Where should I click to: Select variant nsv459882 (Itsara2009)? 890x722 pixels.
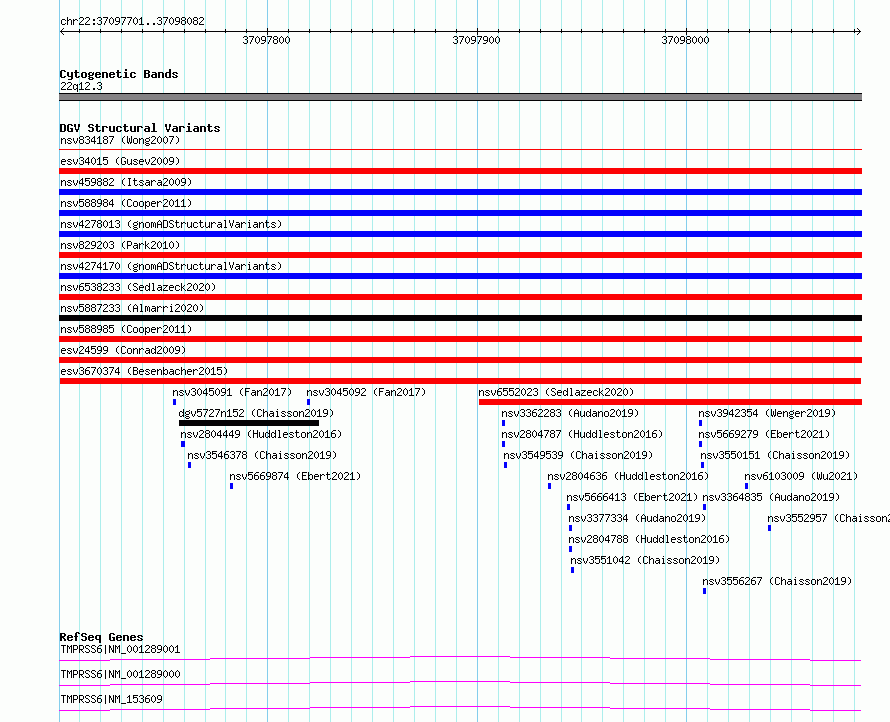[126, 182]
